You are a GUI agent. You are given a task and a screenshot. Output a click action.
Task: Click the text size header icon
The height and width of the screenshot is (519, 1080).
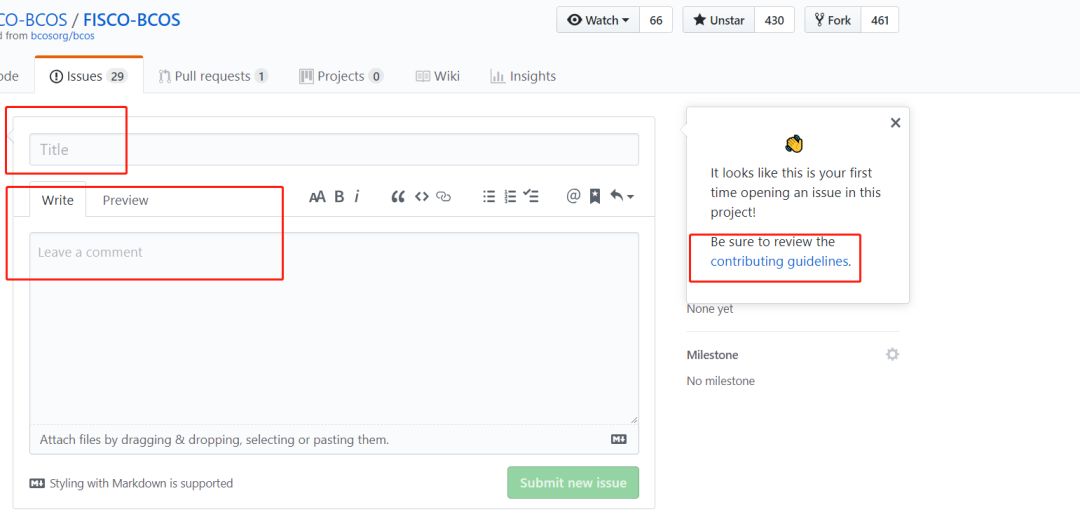[x=317, y=197]
